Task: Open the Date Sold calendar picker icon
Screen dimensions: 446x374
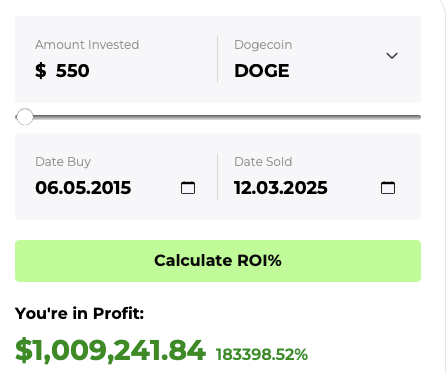Action: coord(388,188)
